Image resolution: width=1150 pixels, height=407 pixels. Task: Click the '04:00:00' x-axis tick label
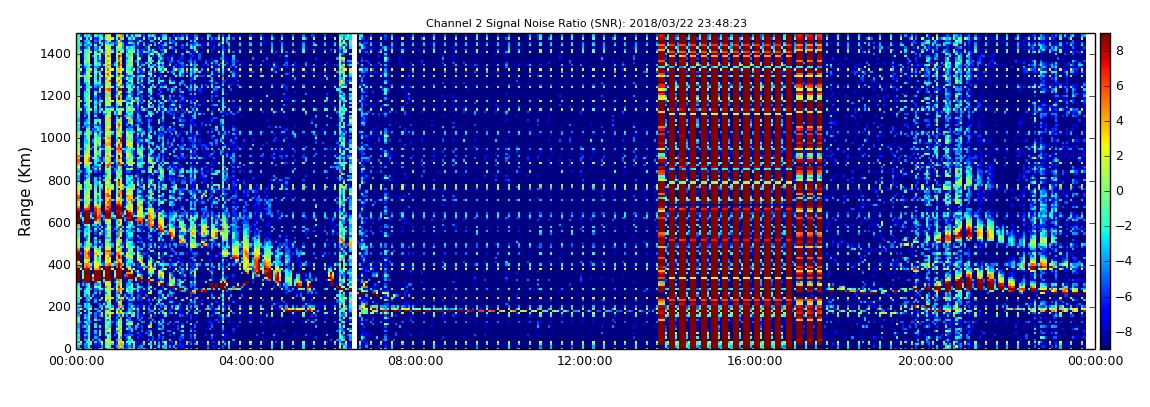coord(247,361)
